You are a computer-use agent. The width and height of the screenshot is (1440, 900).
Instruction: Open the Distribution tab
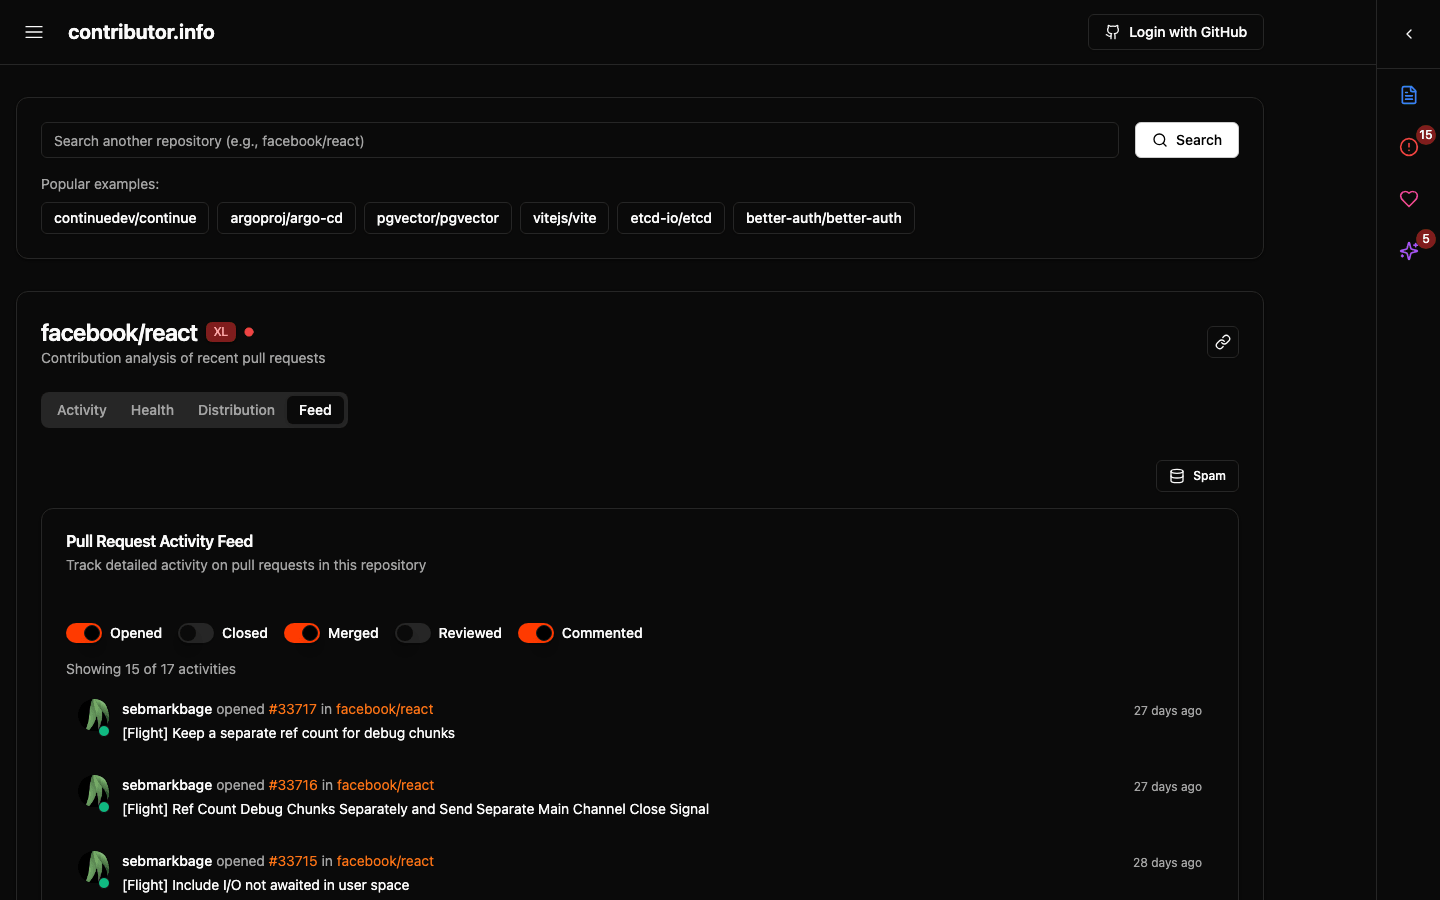(x=236, y=410)
